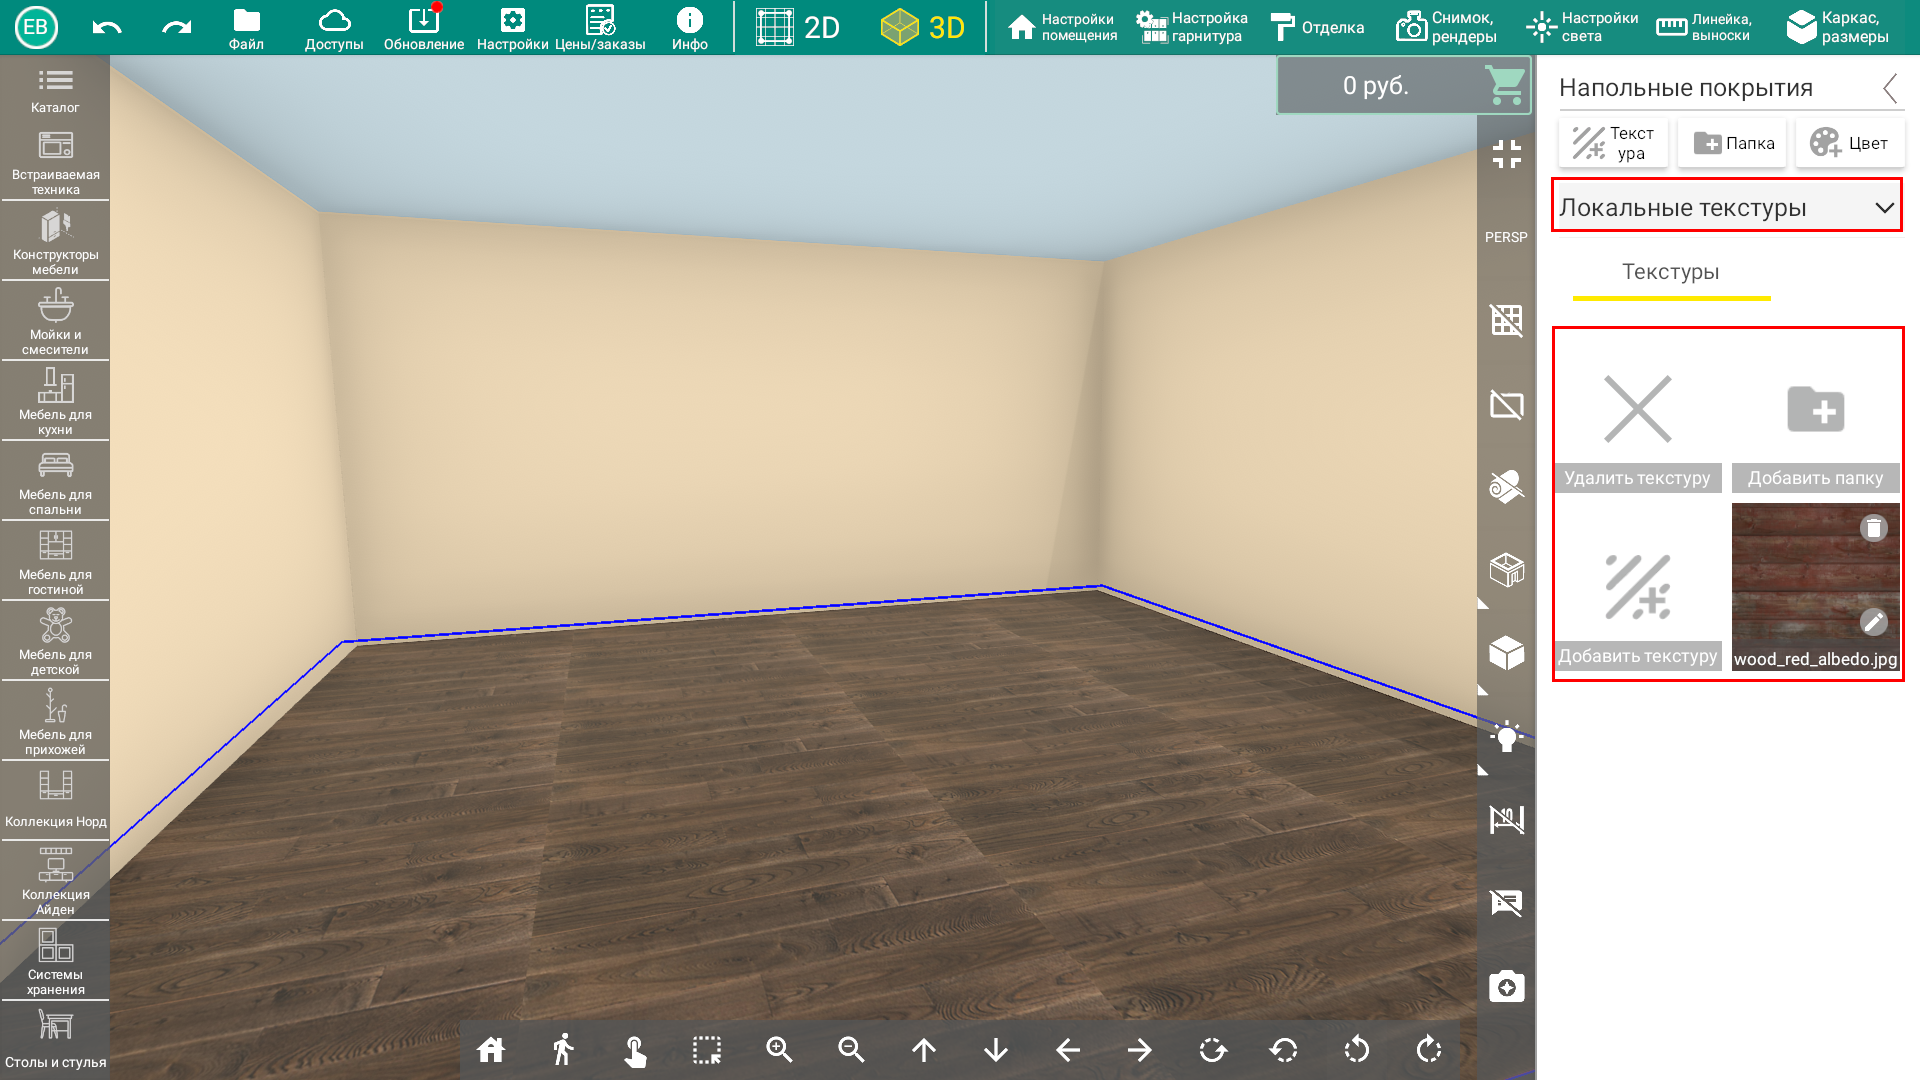This screenshot has height=1080, width=1920.
Task: Select wood_red_albedo.jpg texture thumbnail
Action: click(x=1815, y=587)
